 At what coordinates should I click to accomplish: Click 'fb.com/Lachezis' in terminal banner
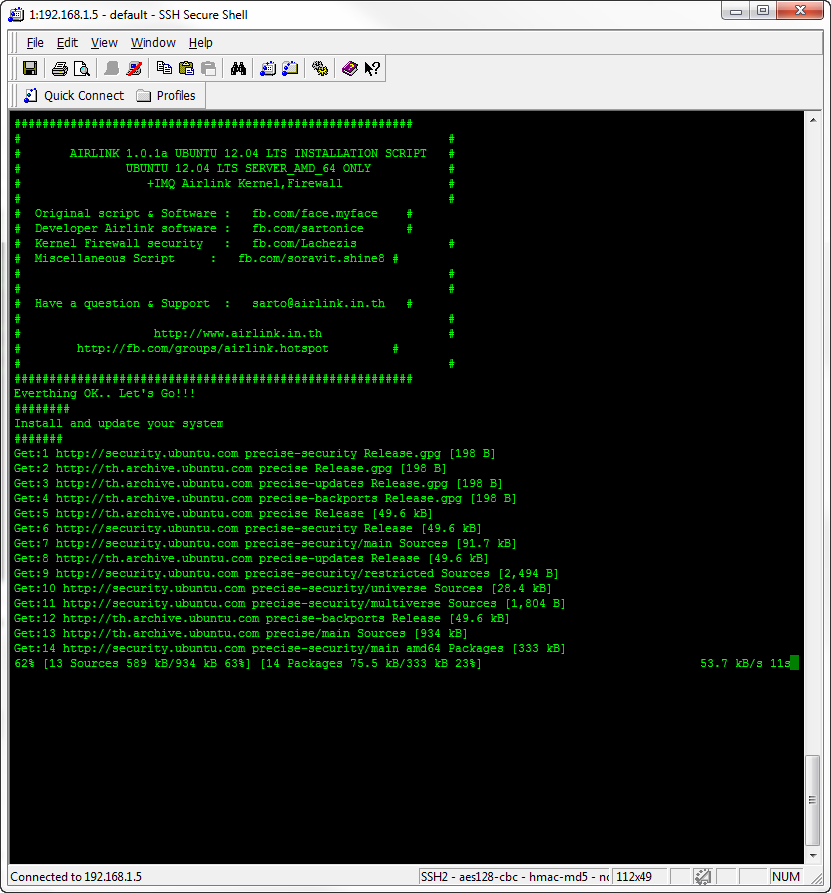click(x=304, y=244)
